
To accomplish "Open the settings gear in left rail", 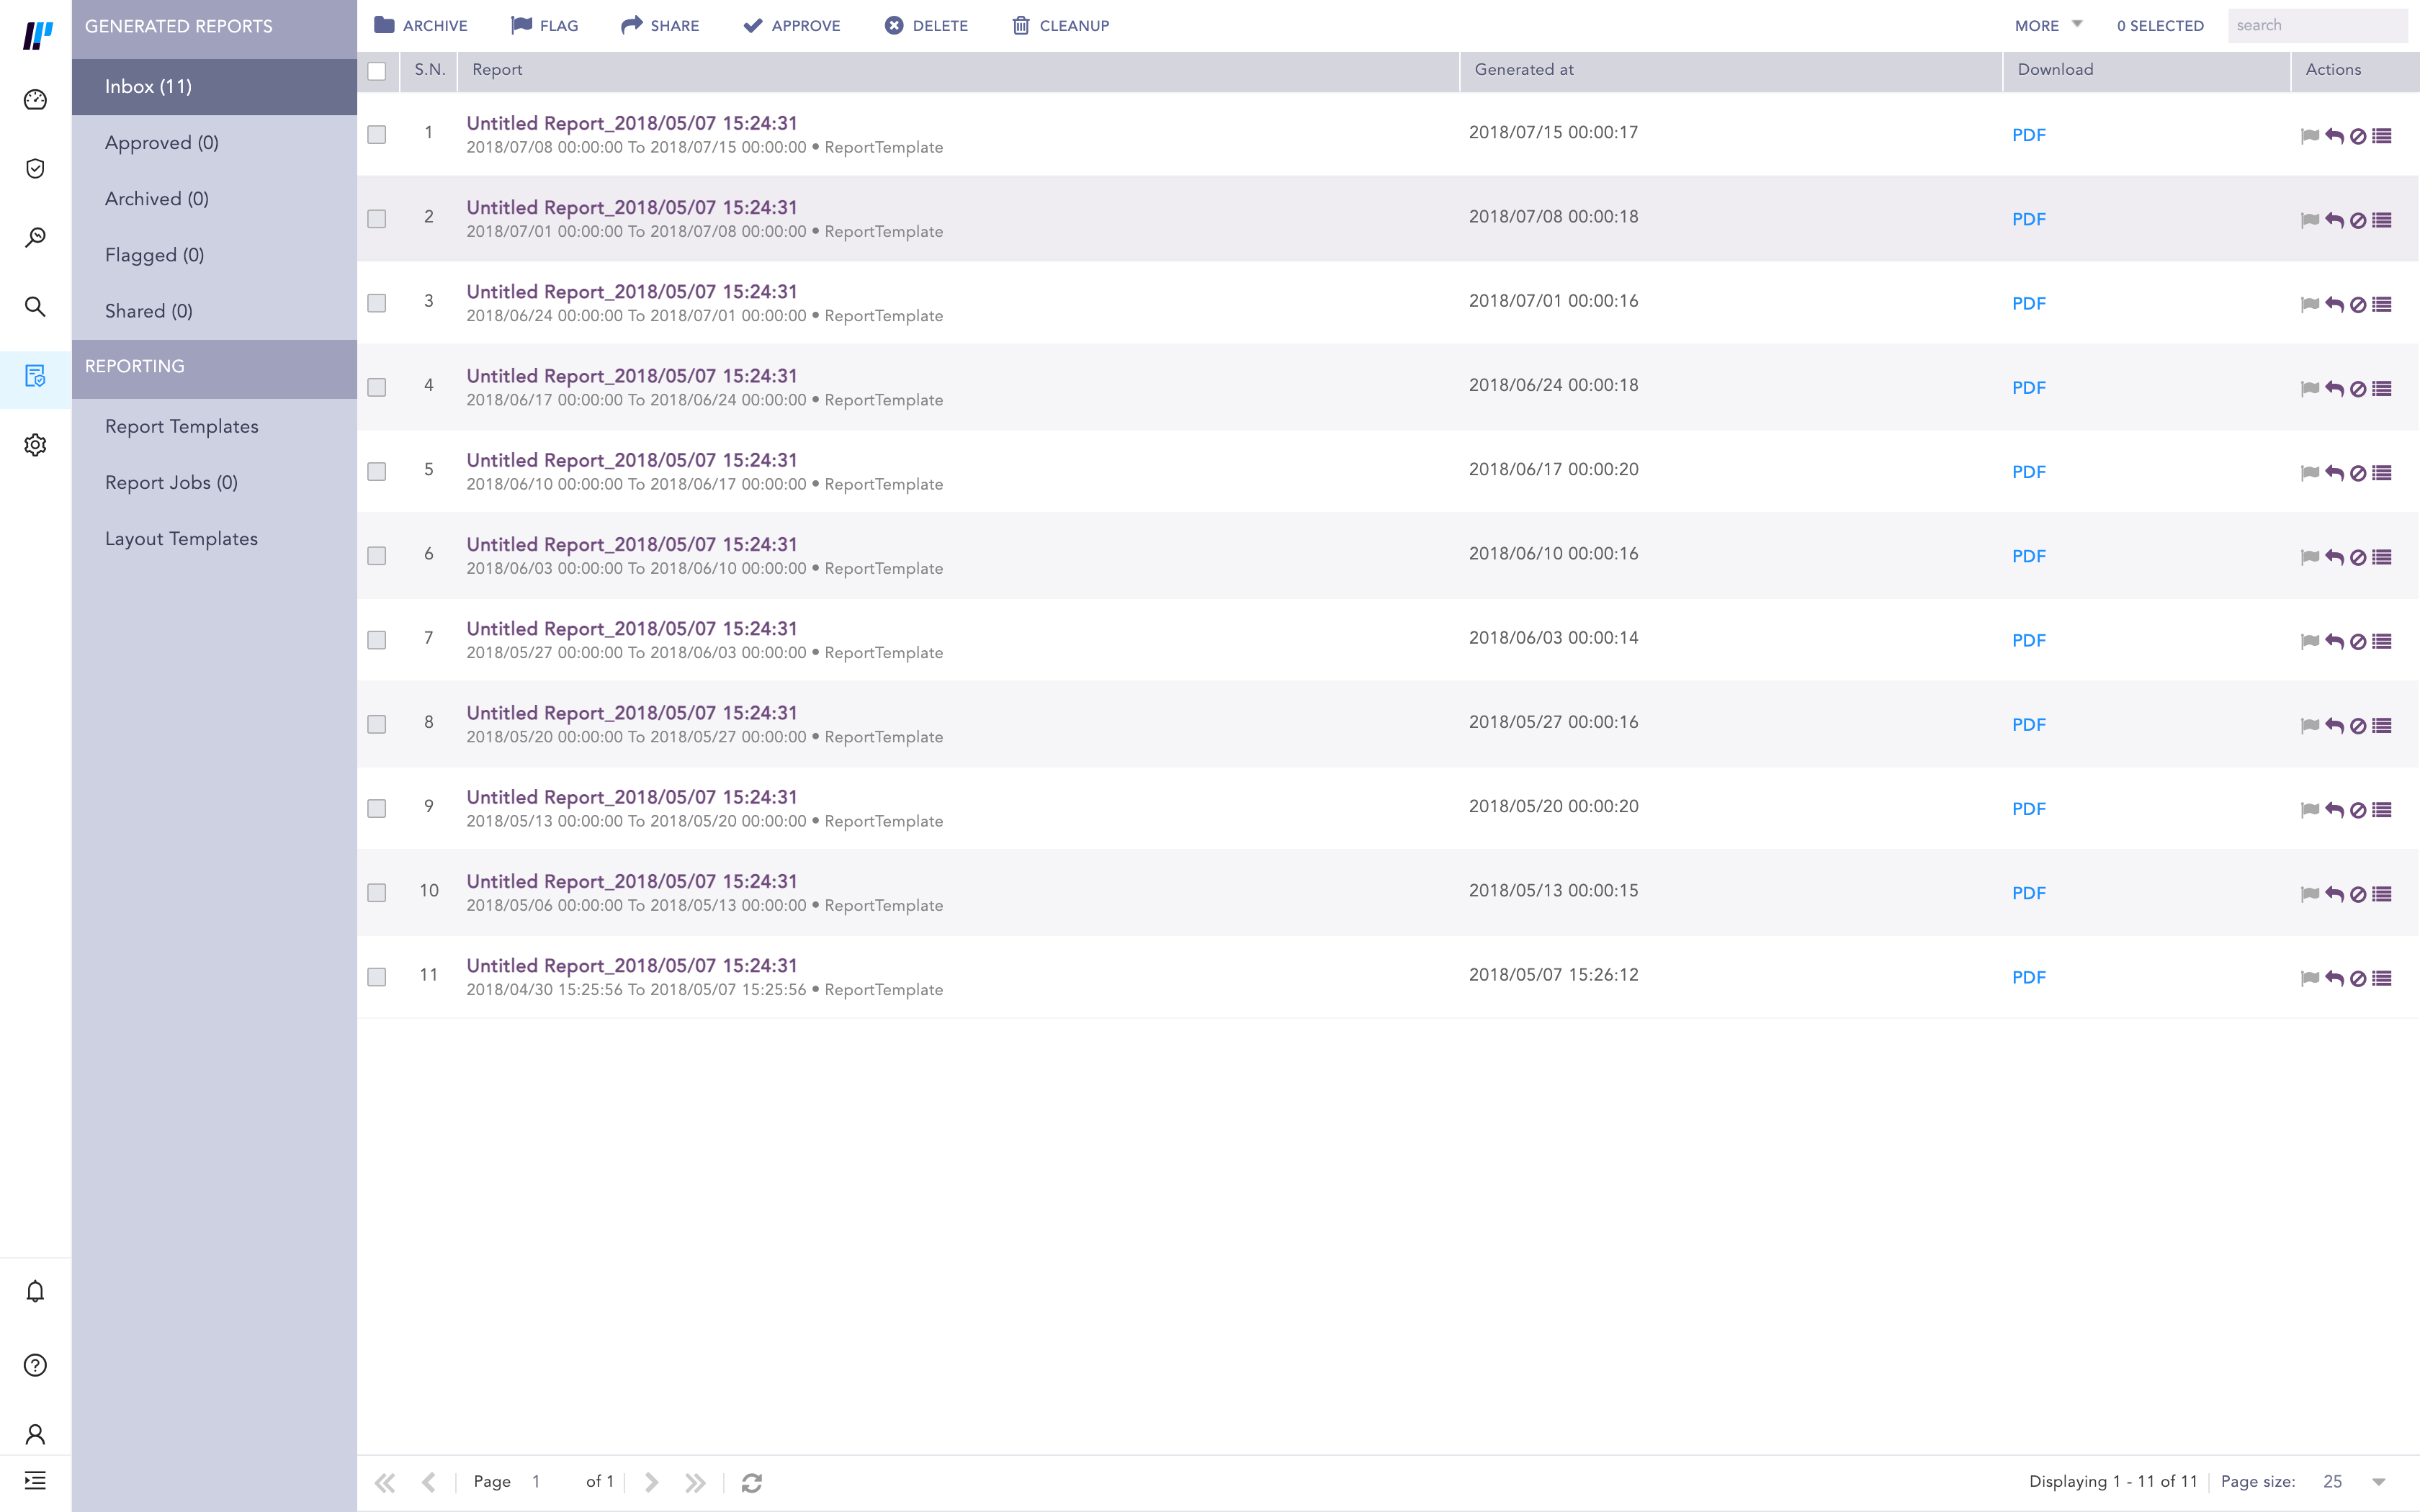I will pos(35,445).
